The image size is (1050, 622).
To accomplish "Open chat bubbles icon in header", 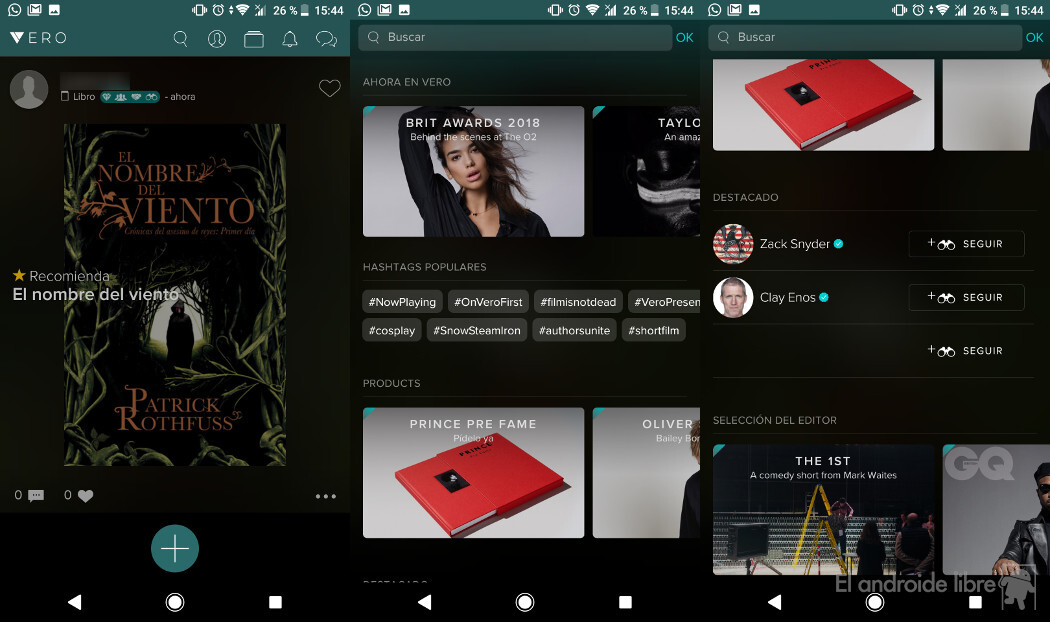I will [326, 39].
